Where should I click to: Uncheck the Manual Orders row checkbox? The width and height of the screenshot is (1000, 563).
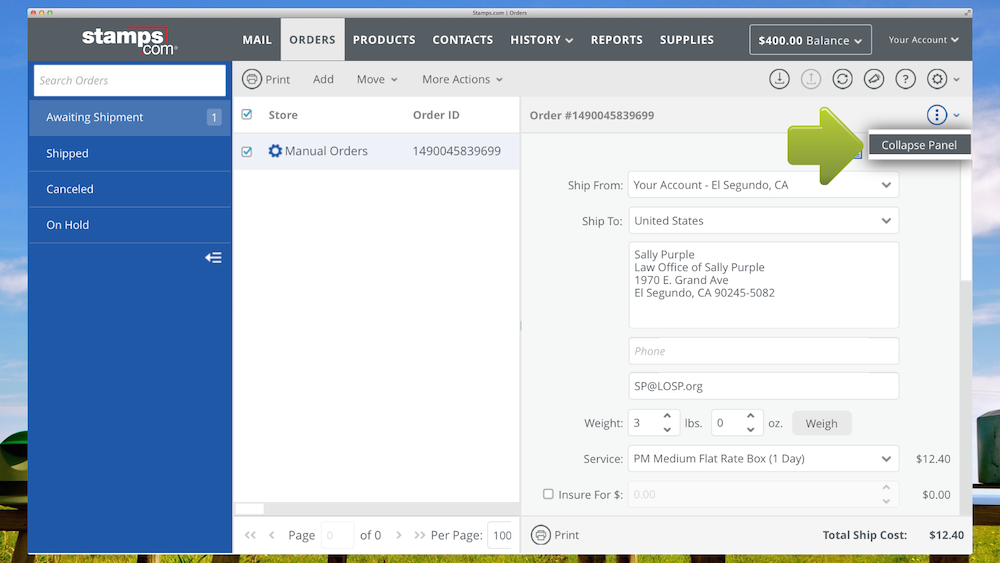tap(247, 152)
